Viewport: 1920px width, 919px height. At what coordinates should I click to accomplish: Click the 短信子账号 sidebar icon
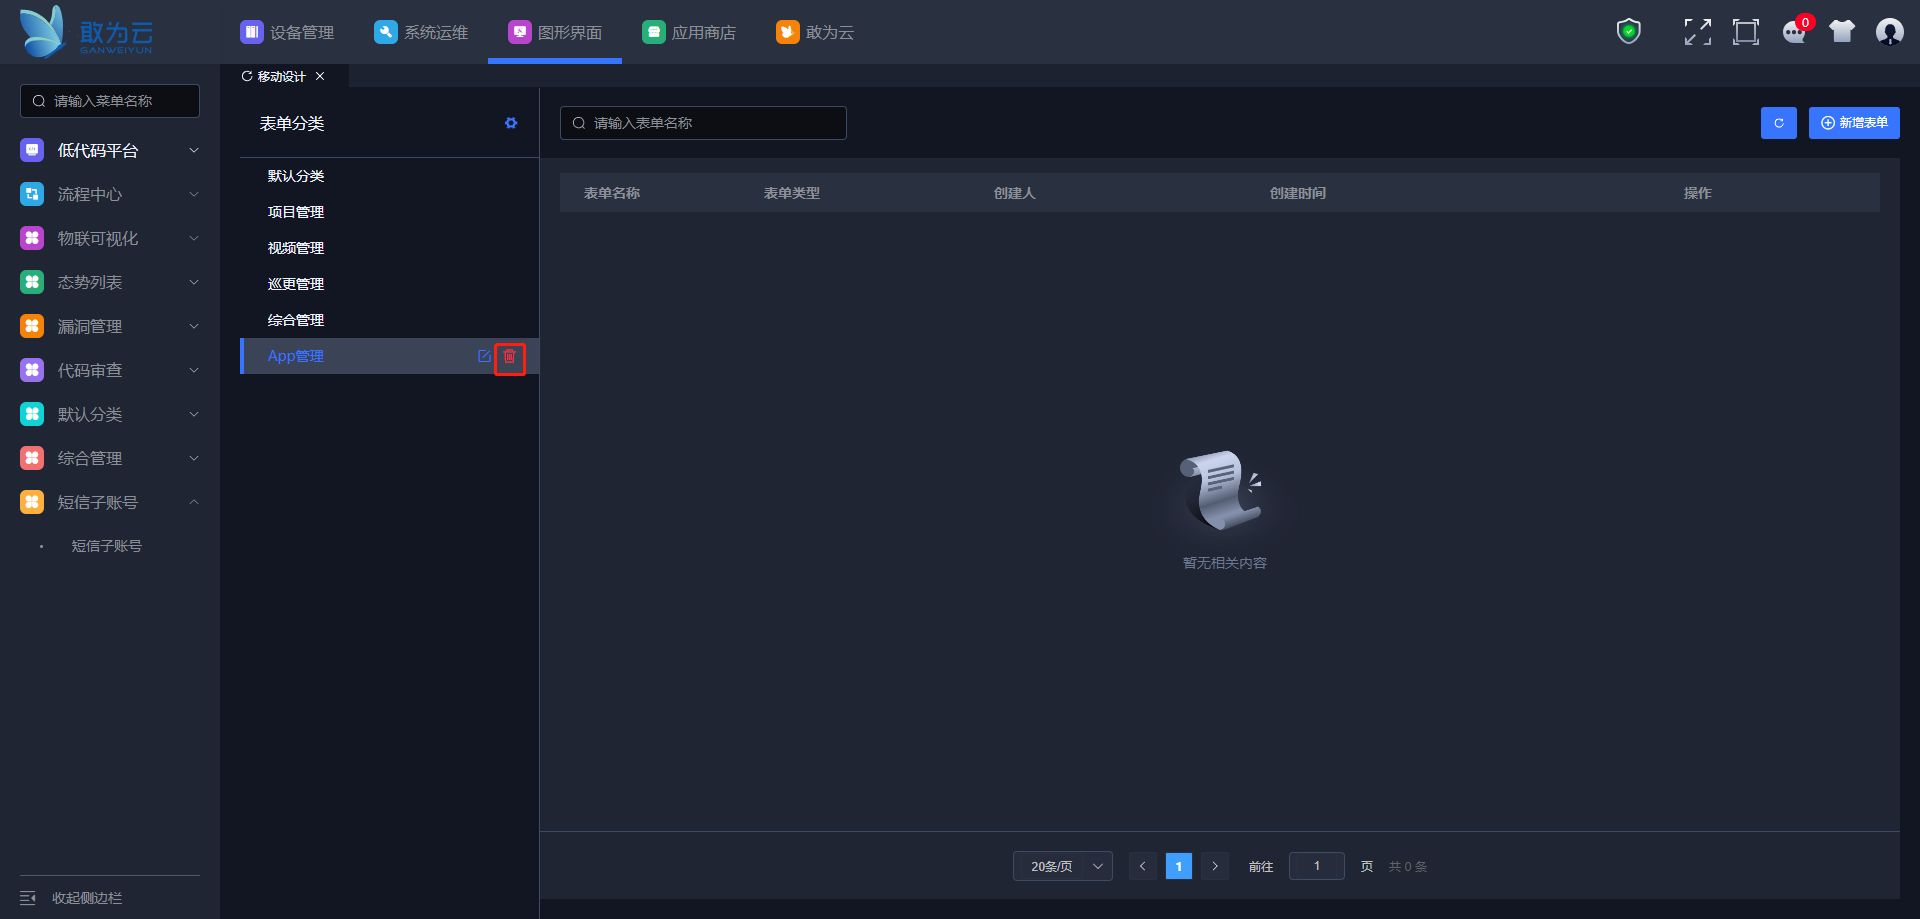click(32, 502)
